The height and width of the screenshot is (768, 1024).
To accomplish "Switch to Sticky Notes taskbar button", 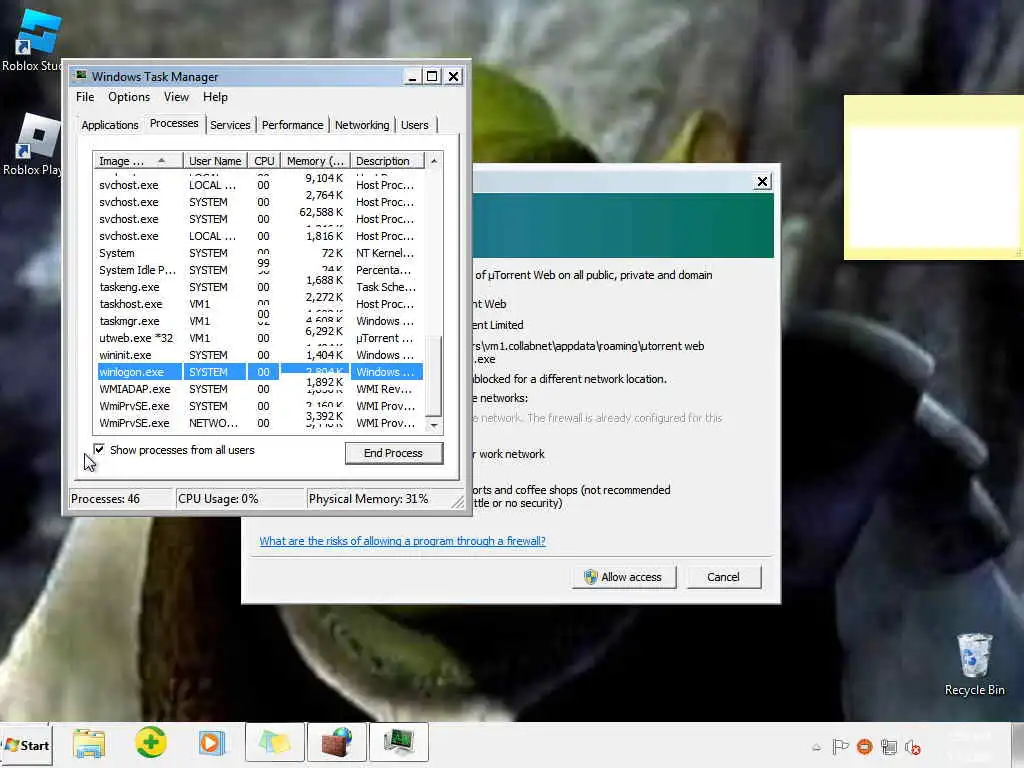I will coord(274,743).
